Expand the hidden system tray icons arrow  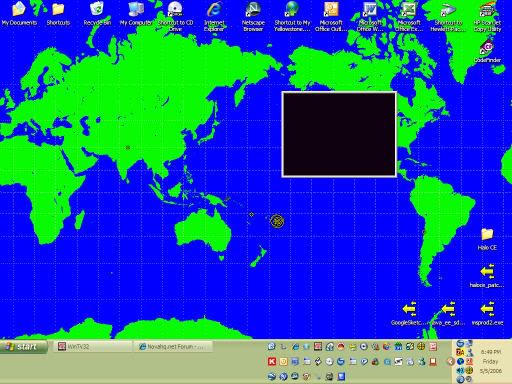[x=450, y=361]
